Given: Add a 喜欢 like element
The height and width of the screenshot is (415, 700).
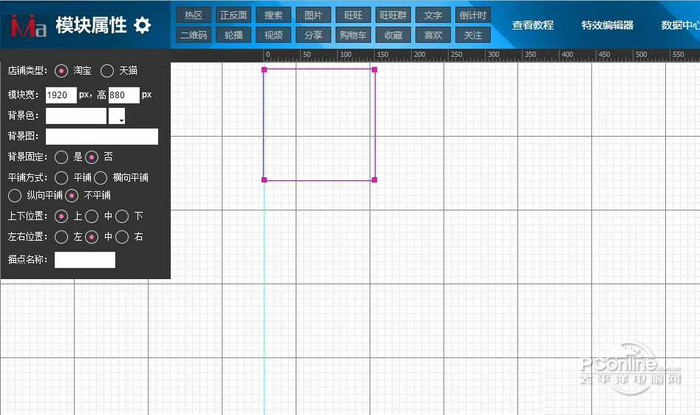Looking at the screenshot, I should (433, 35).
